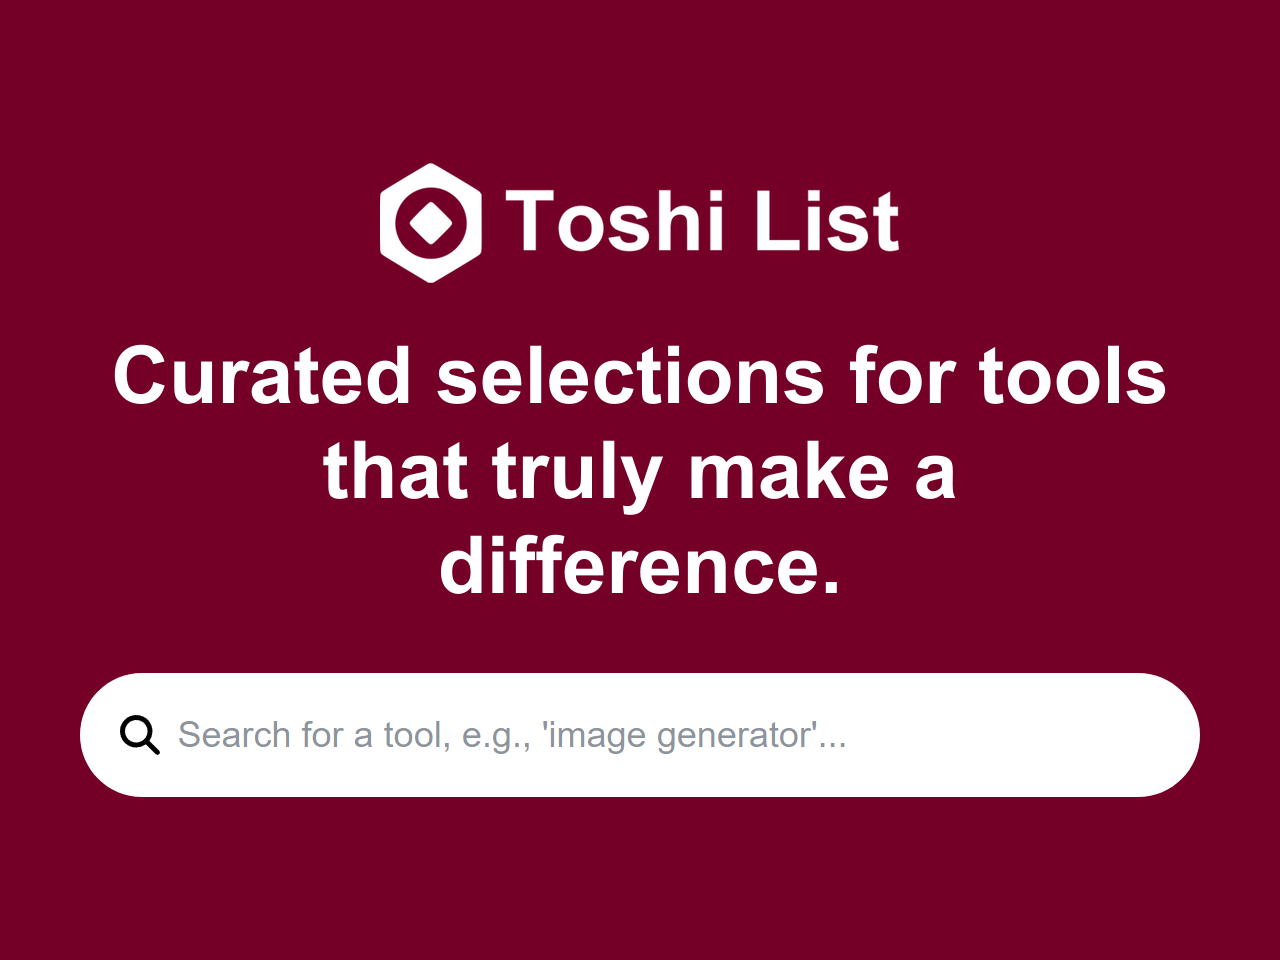Select the 'image generator' example text

click(x=680, y=734)
